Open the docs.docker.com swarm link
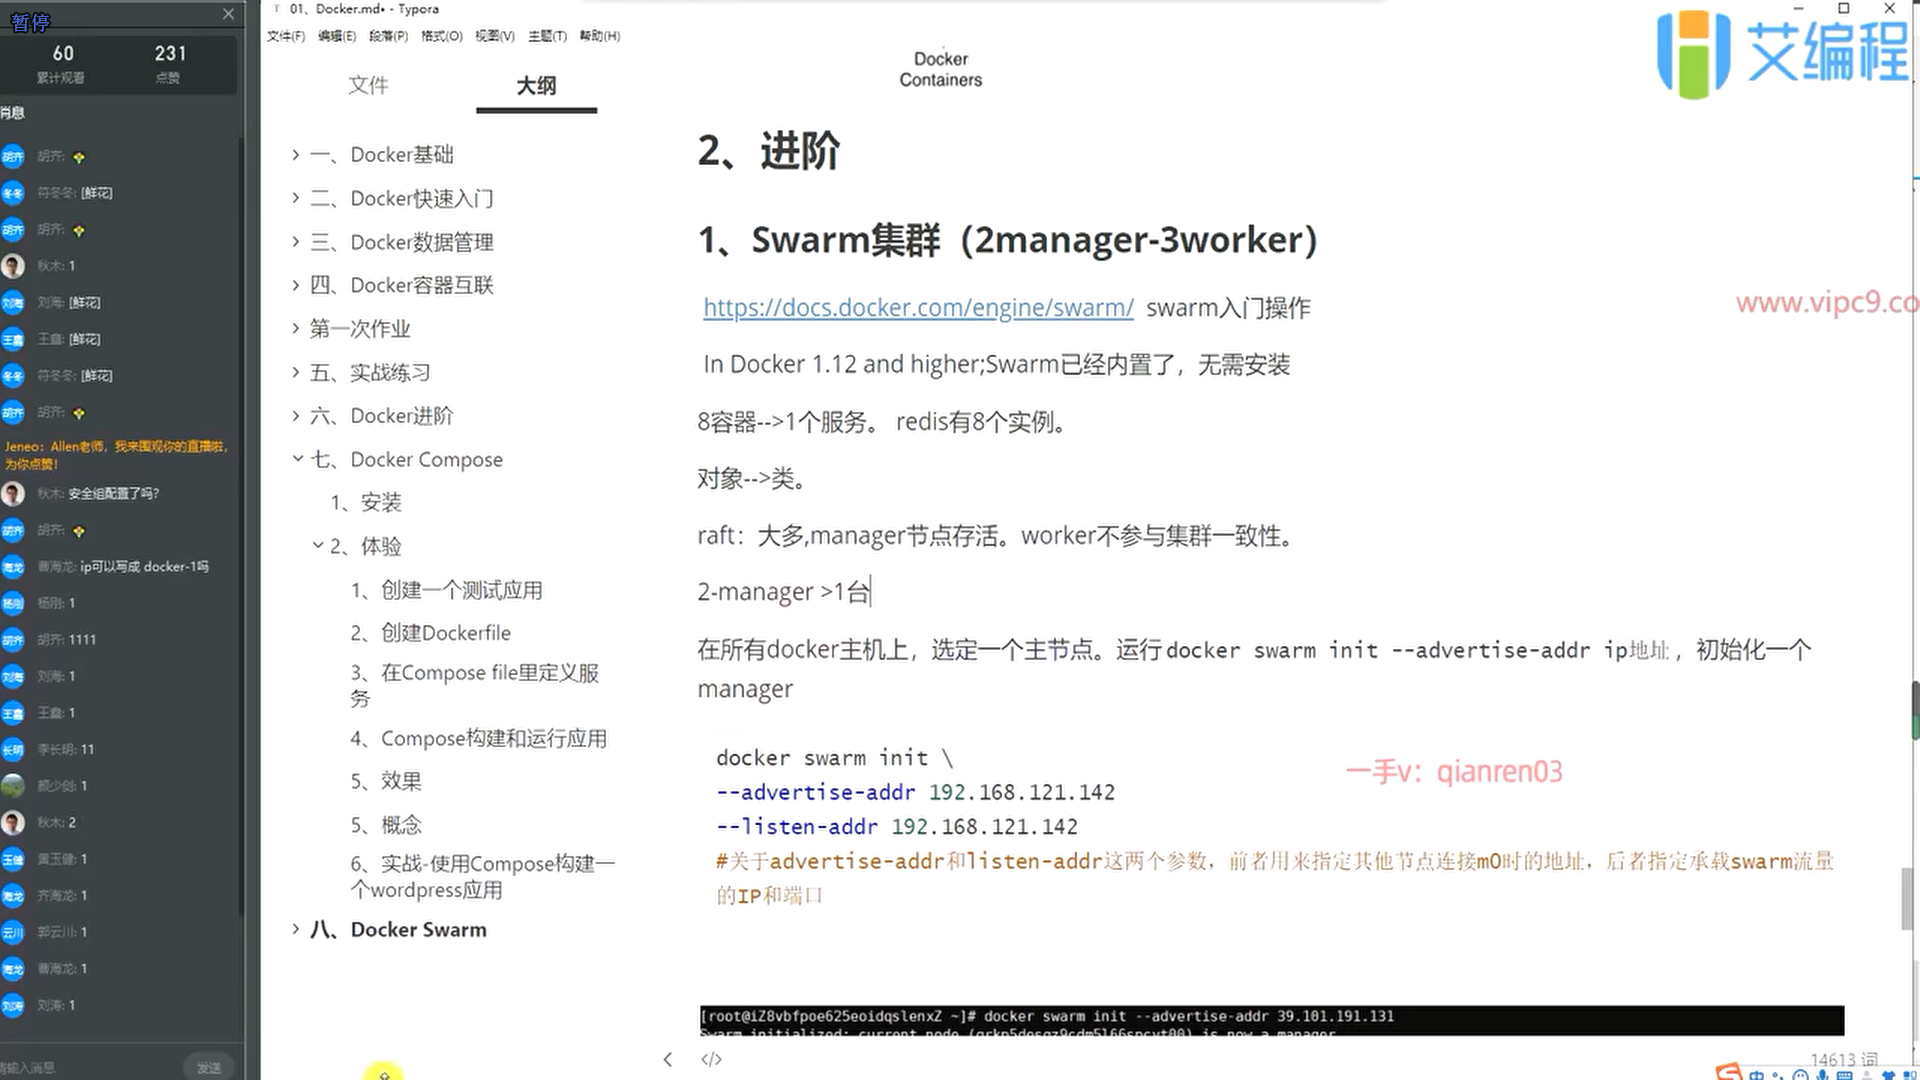The width and height of the screenshot is (1920, 1080). pos(917,308)
